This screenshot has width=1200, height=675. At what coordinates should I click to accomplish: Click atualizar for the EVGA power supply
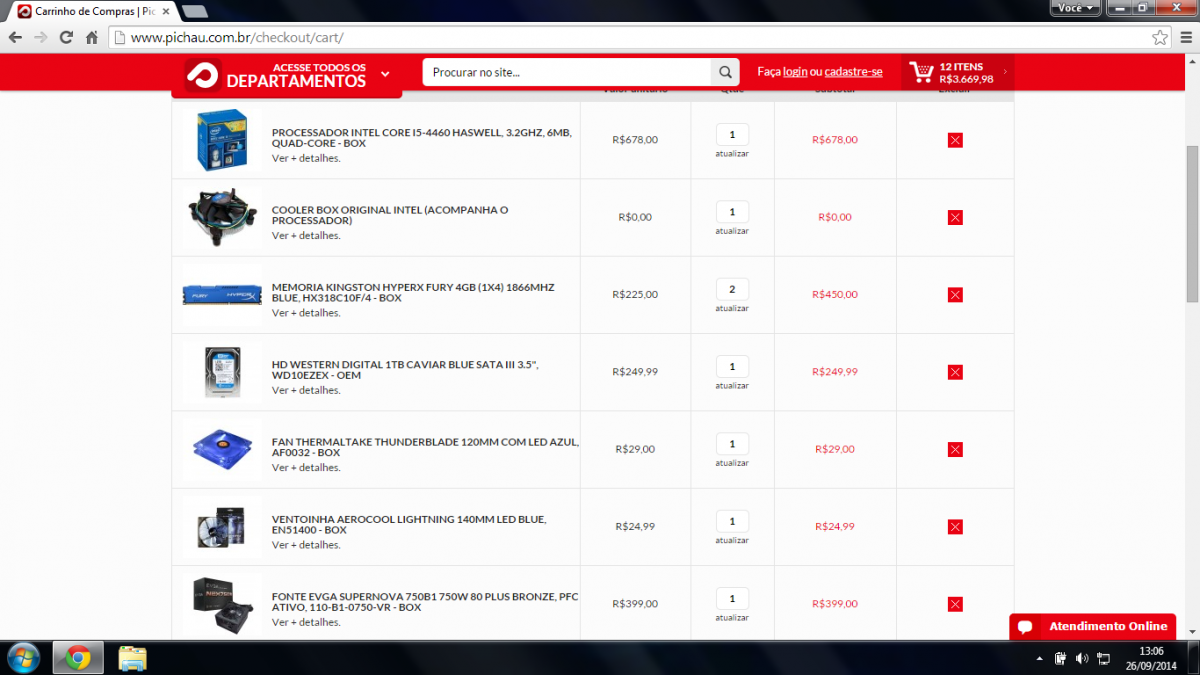(x=732, y=617)
